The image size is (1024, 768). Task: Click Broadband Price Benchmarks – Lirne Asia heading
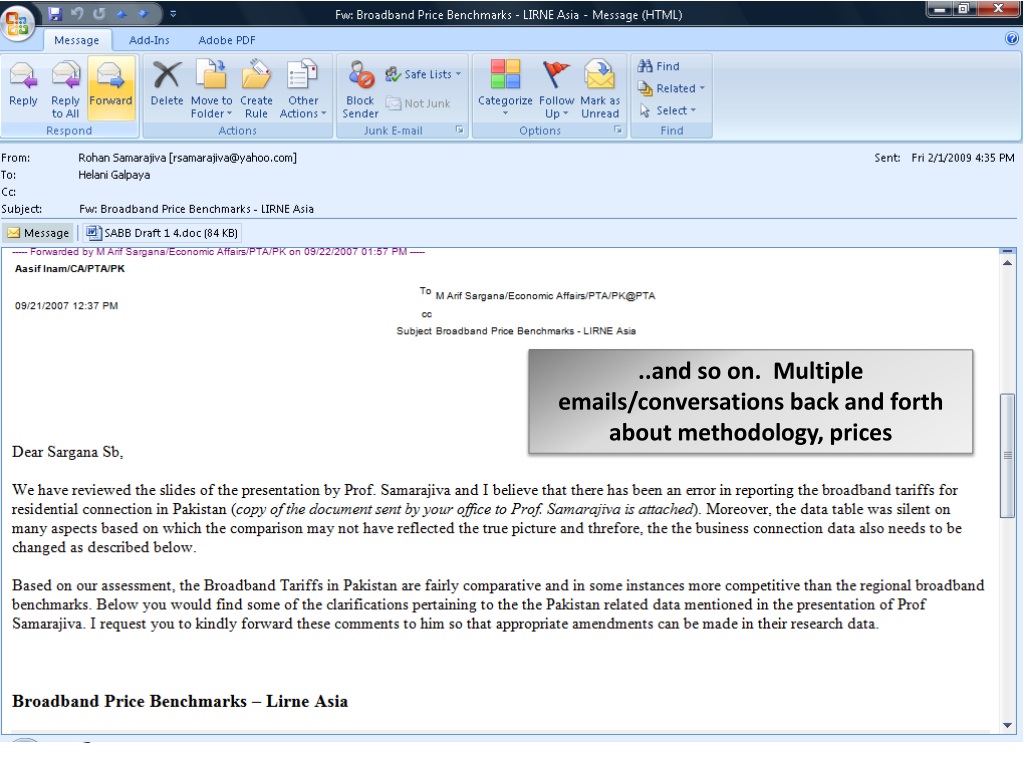180,701
